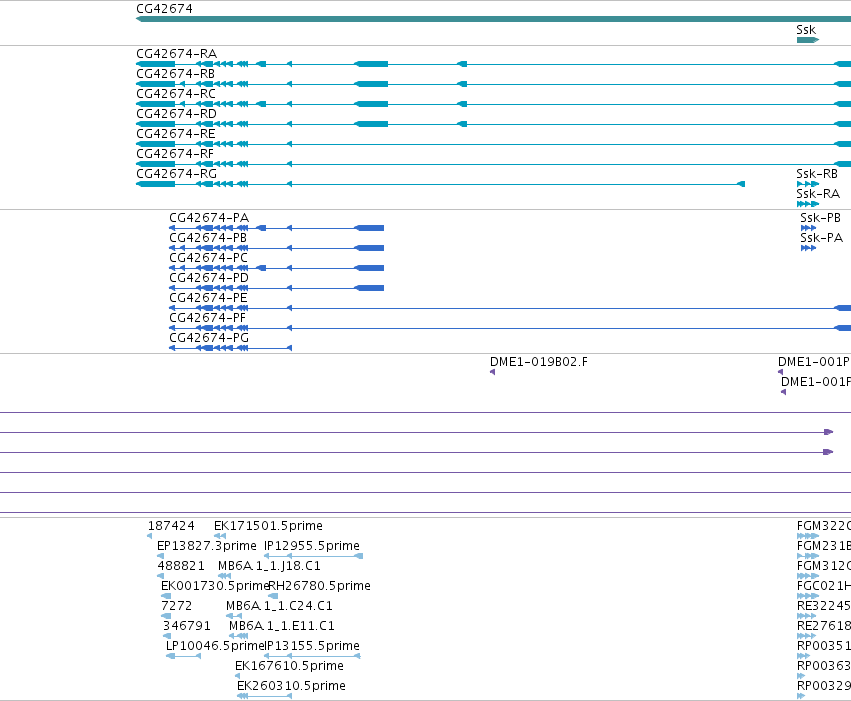Click the wide coding block of CG42674-PA
851x701 pixels.
tap(369, 228)
